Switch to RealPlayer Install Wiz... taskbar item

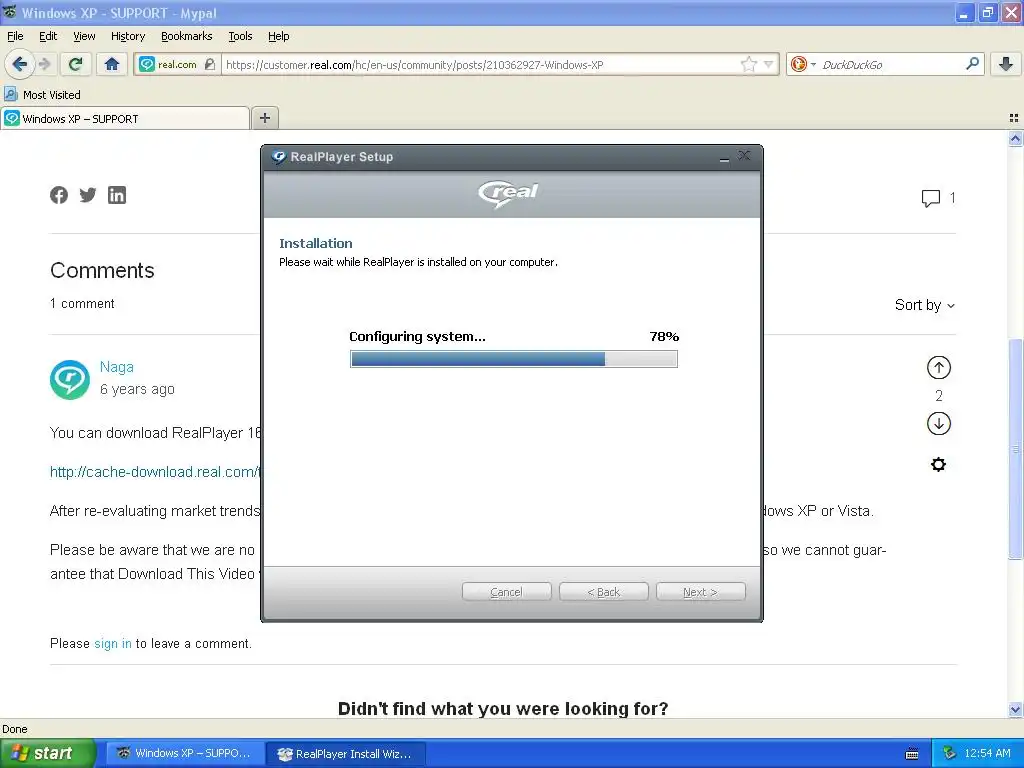point(345,754)
